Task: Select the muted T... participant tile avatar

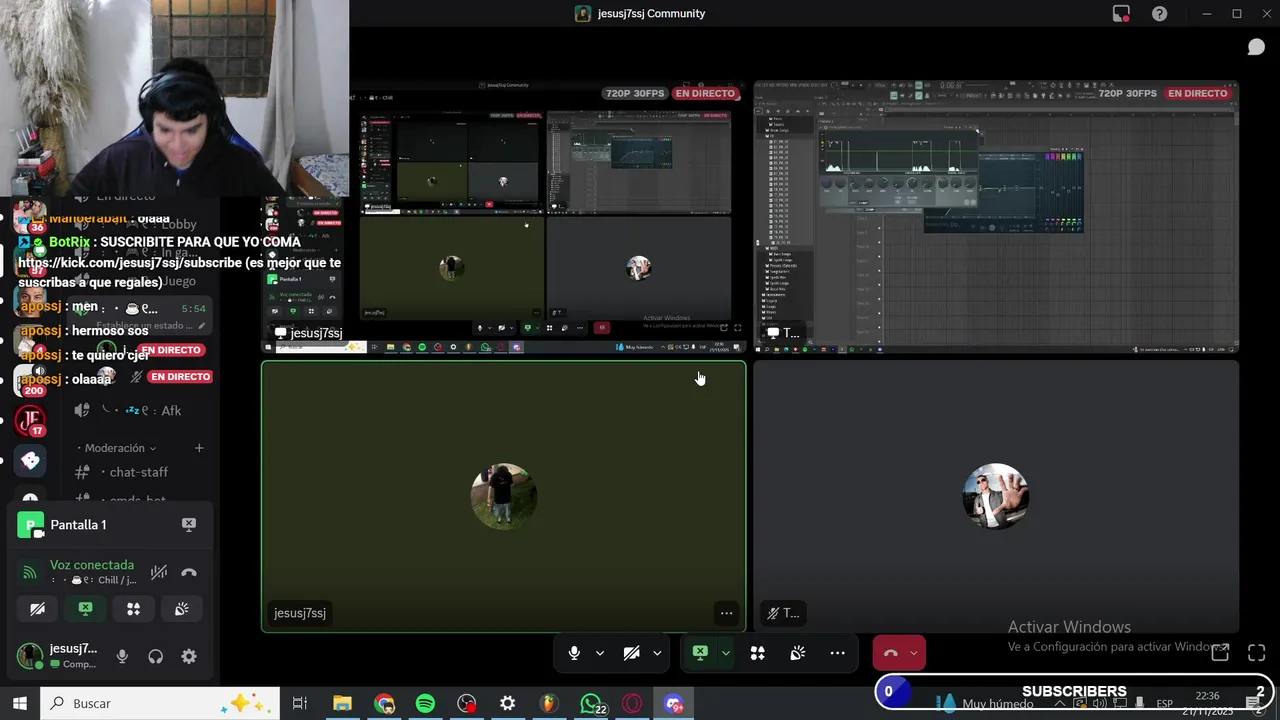Action: point(995,496)
